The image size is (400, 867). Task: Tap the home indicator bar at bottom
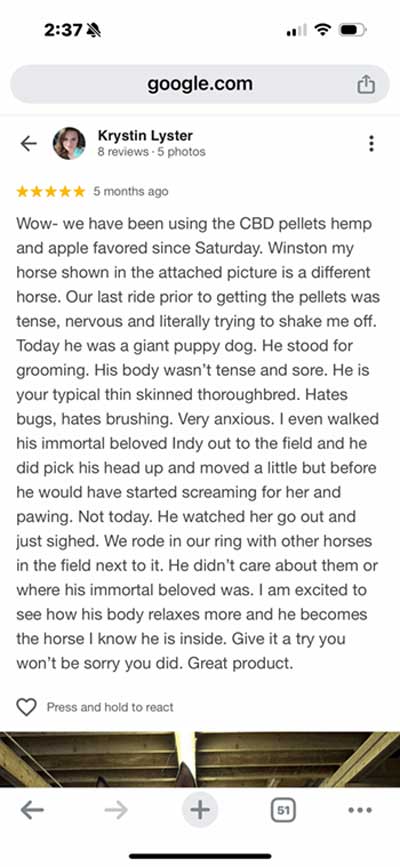[x=200, y=856]
